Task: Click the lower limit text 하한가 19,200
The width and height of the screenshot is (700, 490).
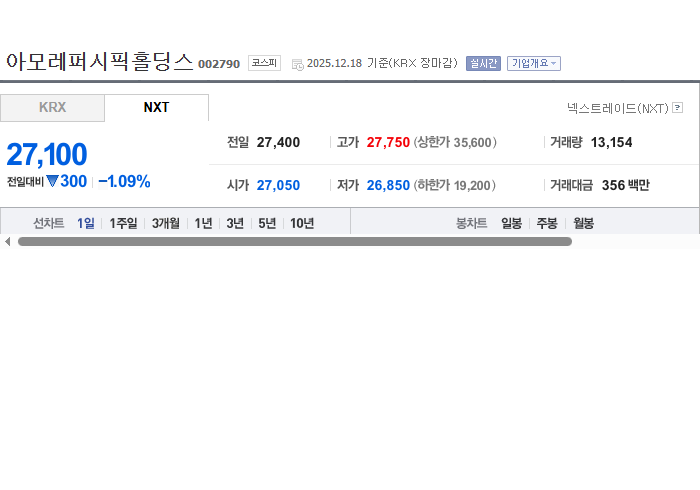Action: (454, 185)
